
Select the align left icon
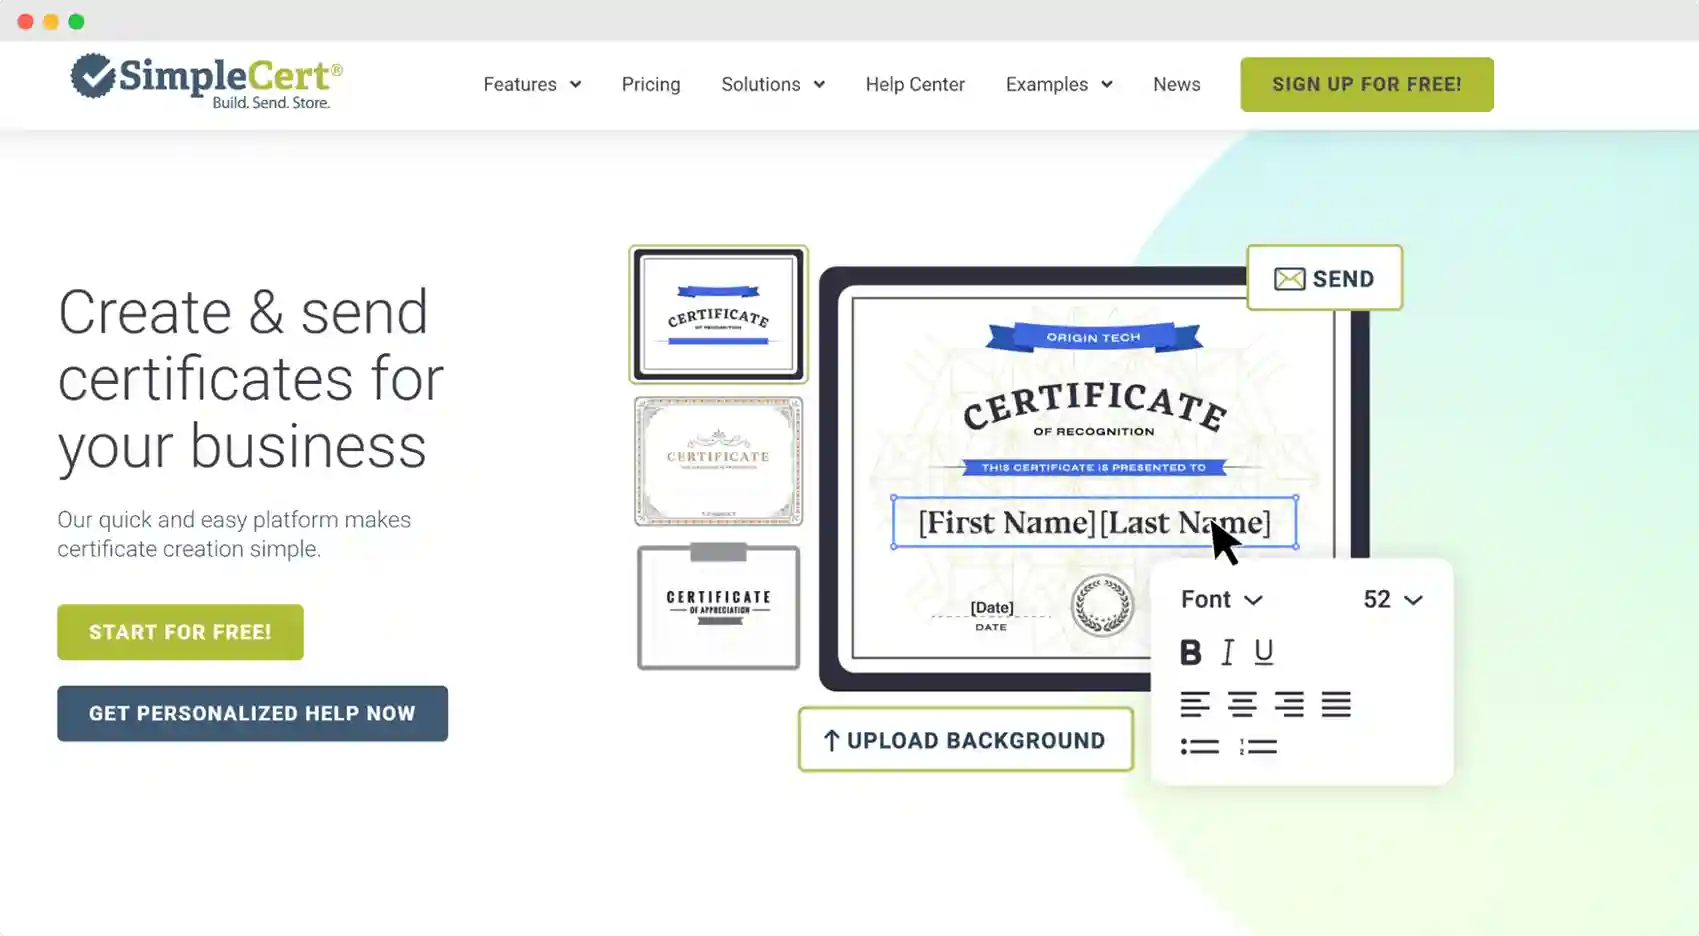point(1195,704)
